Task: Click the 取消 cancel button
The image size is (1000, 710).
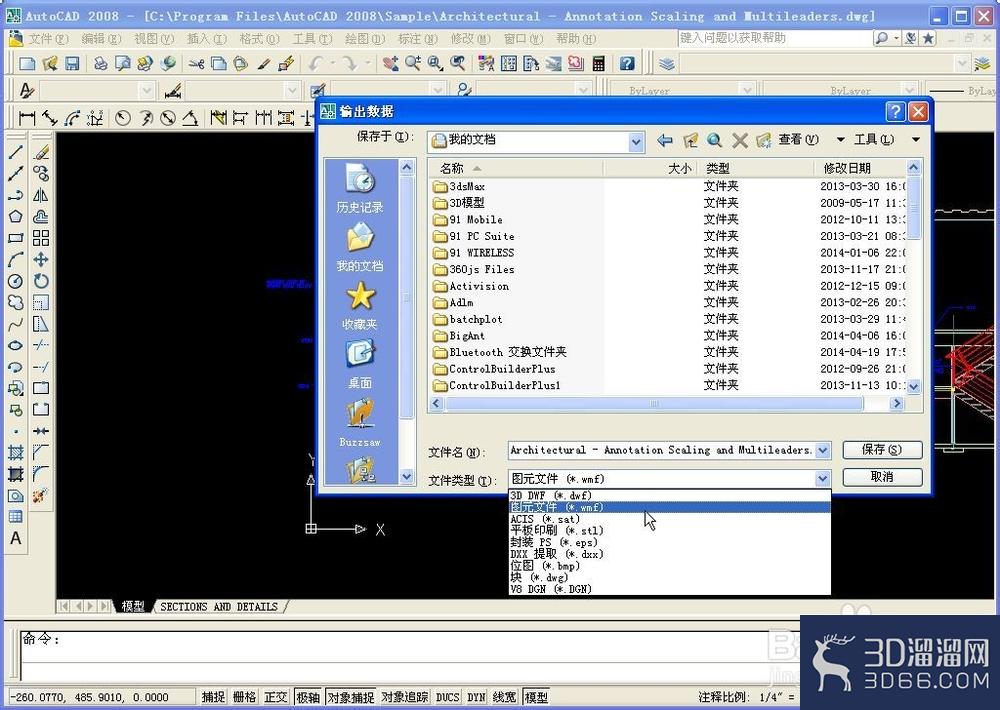Action: 882,477
